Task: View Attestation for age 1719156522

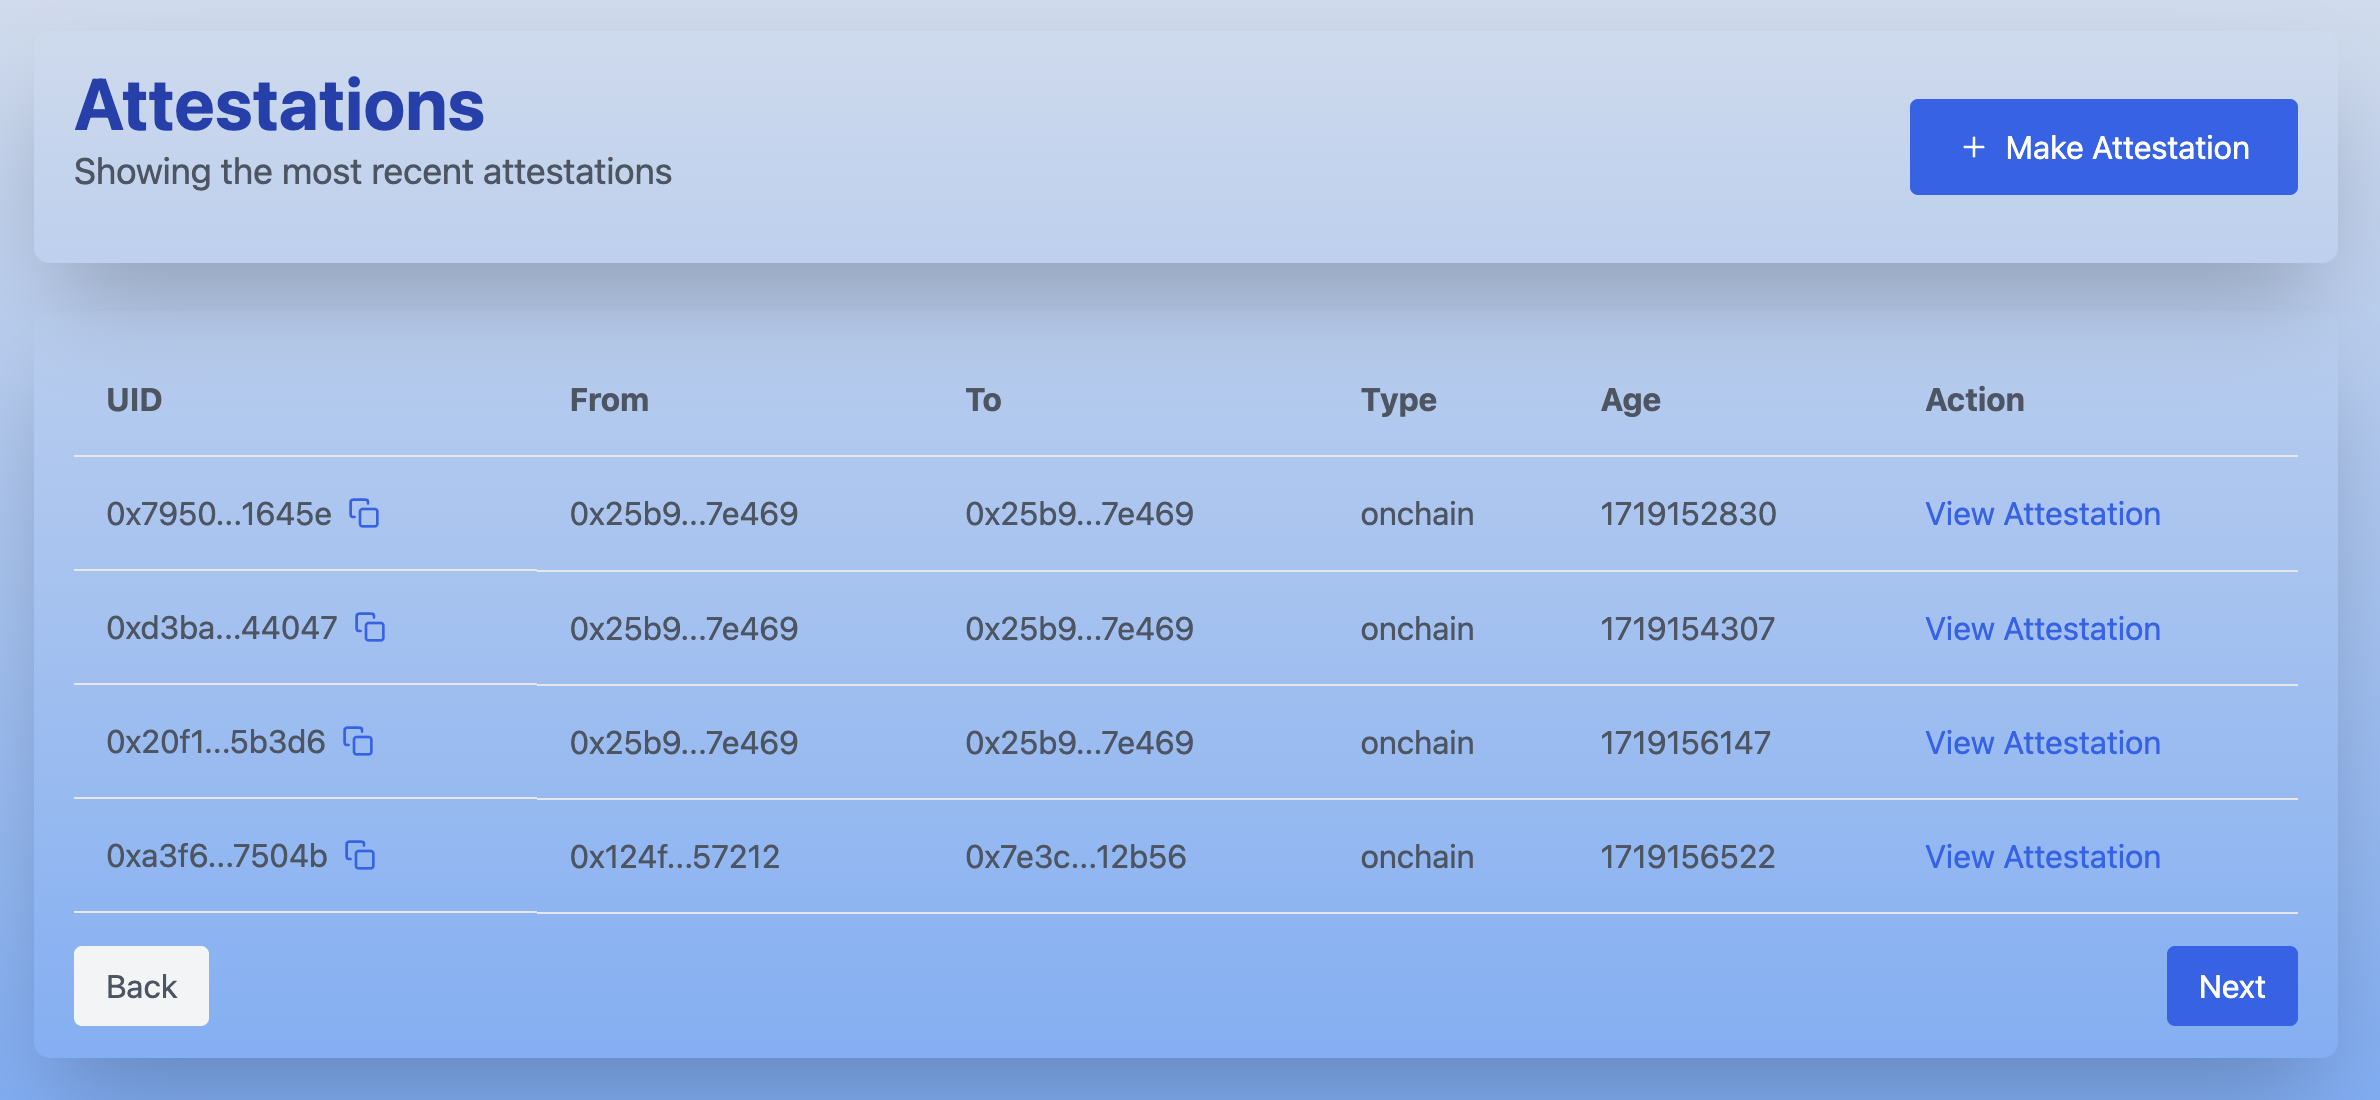Action: point(2042,857)
